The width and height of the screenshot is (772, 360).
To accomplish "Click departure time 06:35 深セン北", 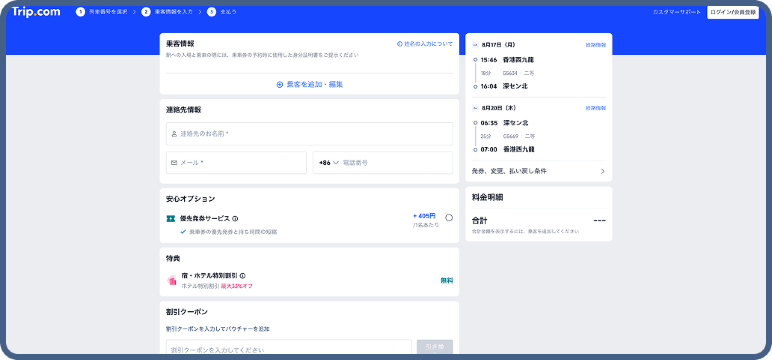I will (x=504, y=123).
